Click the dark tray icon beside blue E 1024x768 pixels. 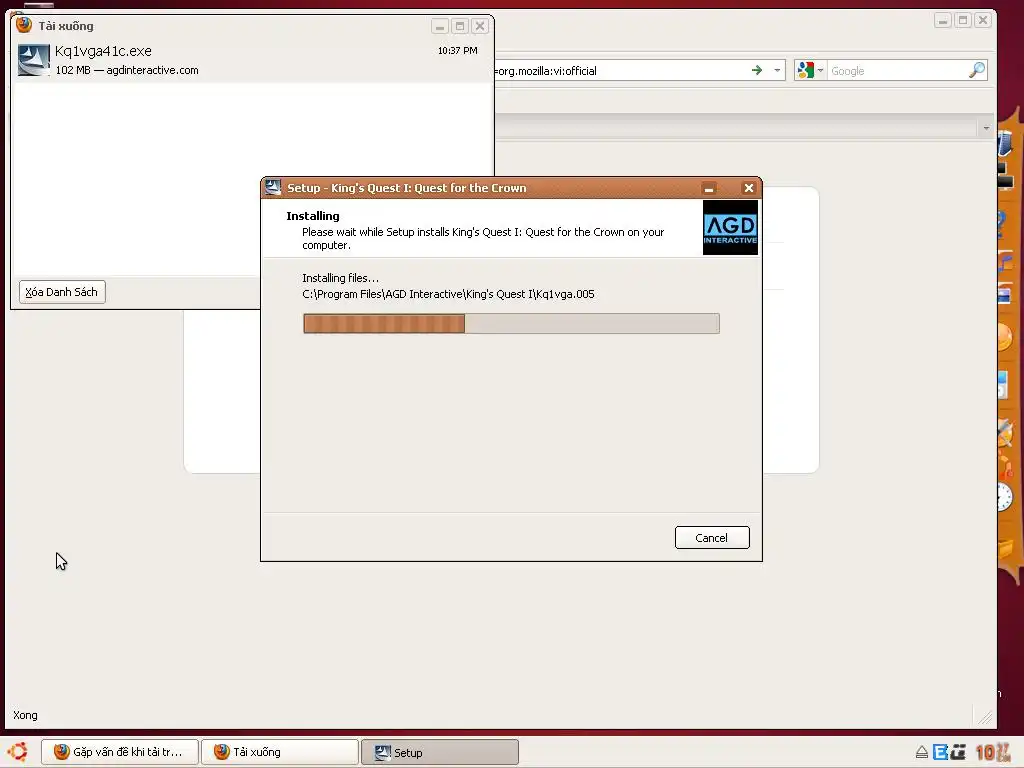[x=958, y=752]
